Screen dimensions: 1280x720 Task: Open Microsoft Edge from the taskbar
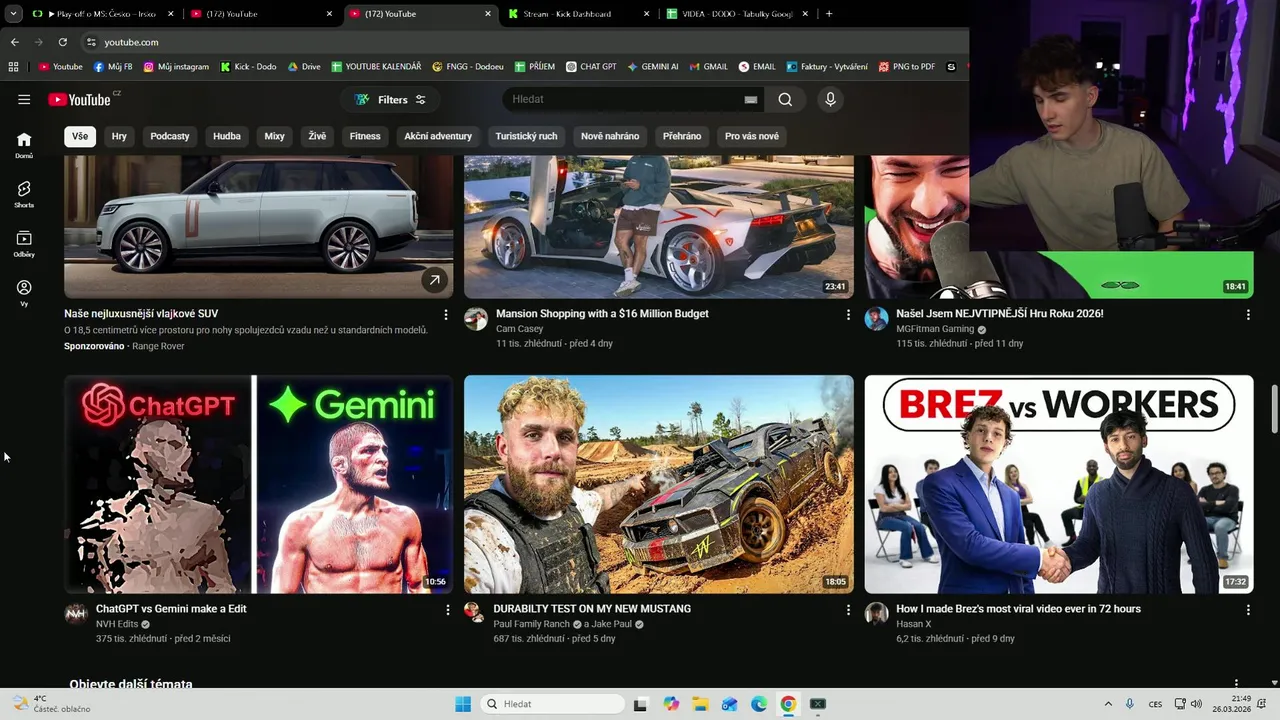[759, 704]
